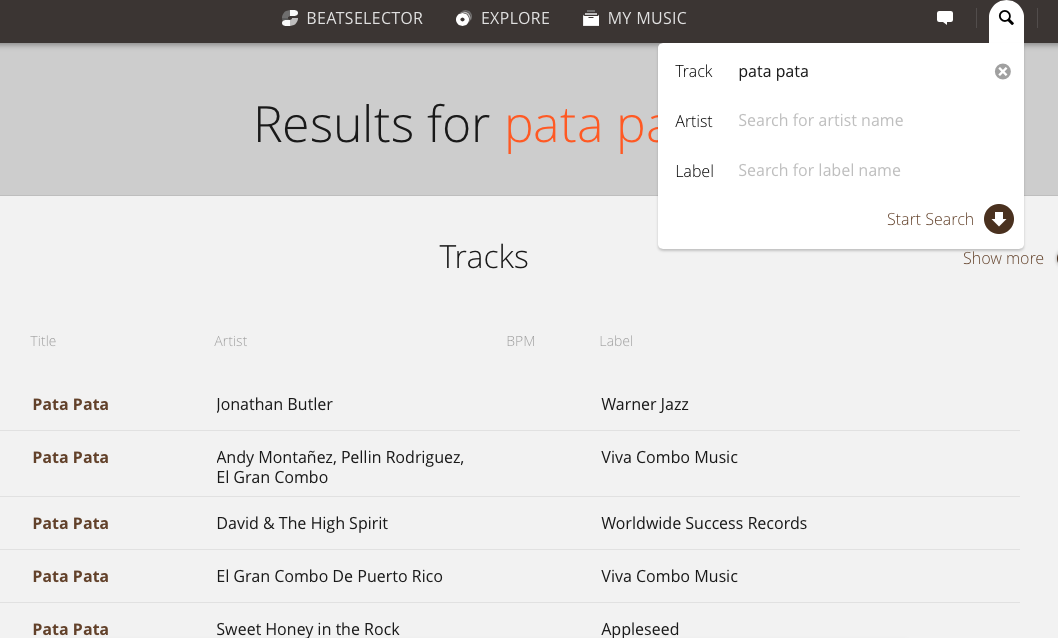Image resolution: width=1058 pixels, height=638 pixels.
Task: Open Pata Pata by David & The High Spirit
Action: [x=71, y=523]
